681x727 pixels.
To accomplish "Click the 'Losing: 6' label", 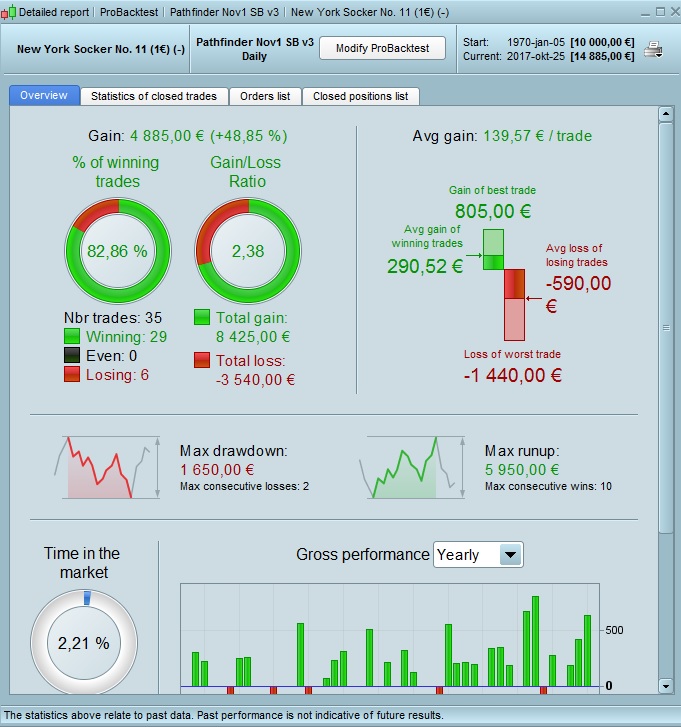I will tap(117, 375).
